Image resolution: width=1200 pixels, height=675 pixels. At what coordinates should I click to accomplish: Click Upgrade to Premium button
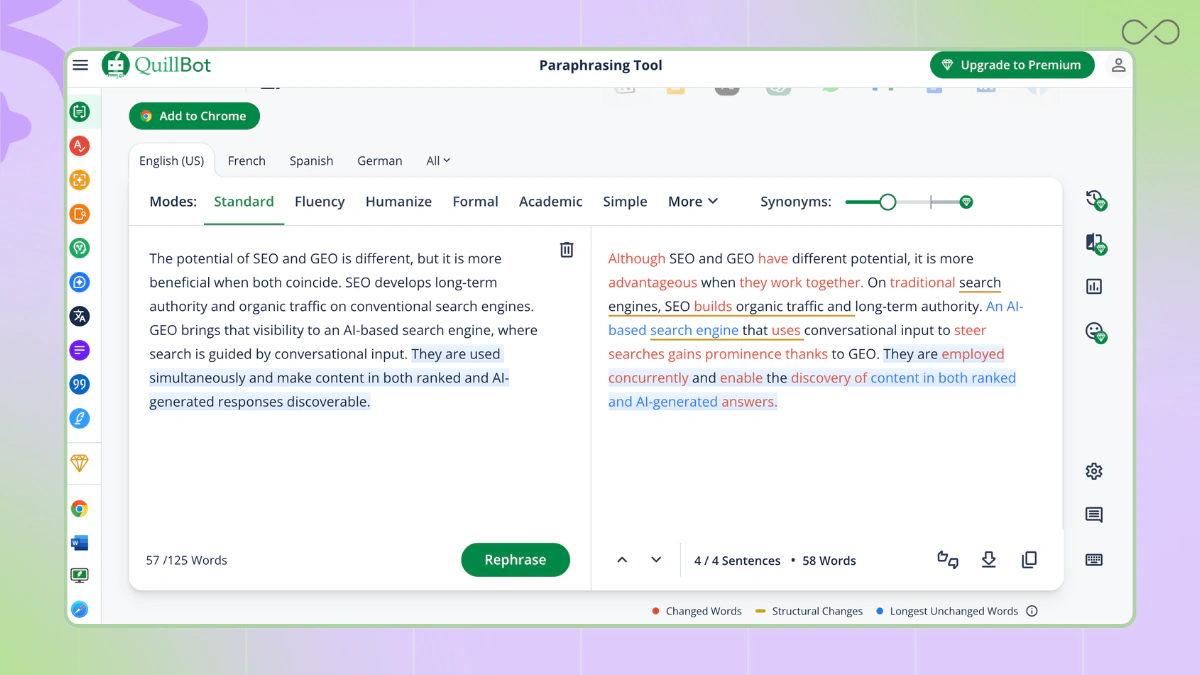1012,65
